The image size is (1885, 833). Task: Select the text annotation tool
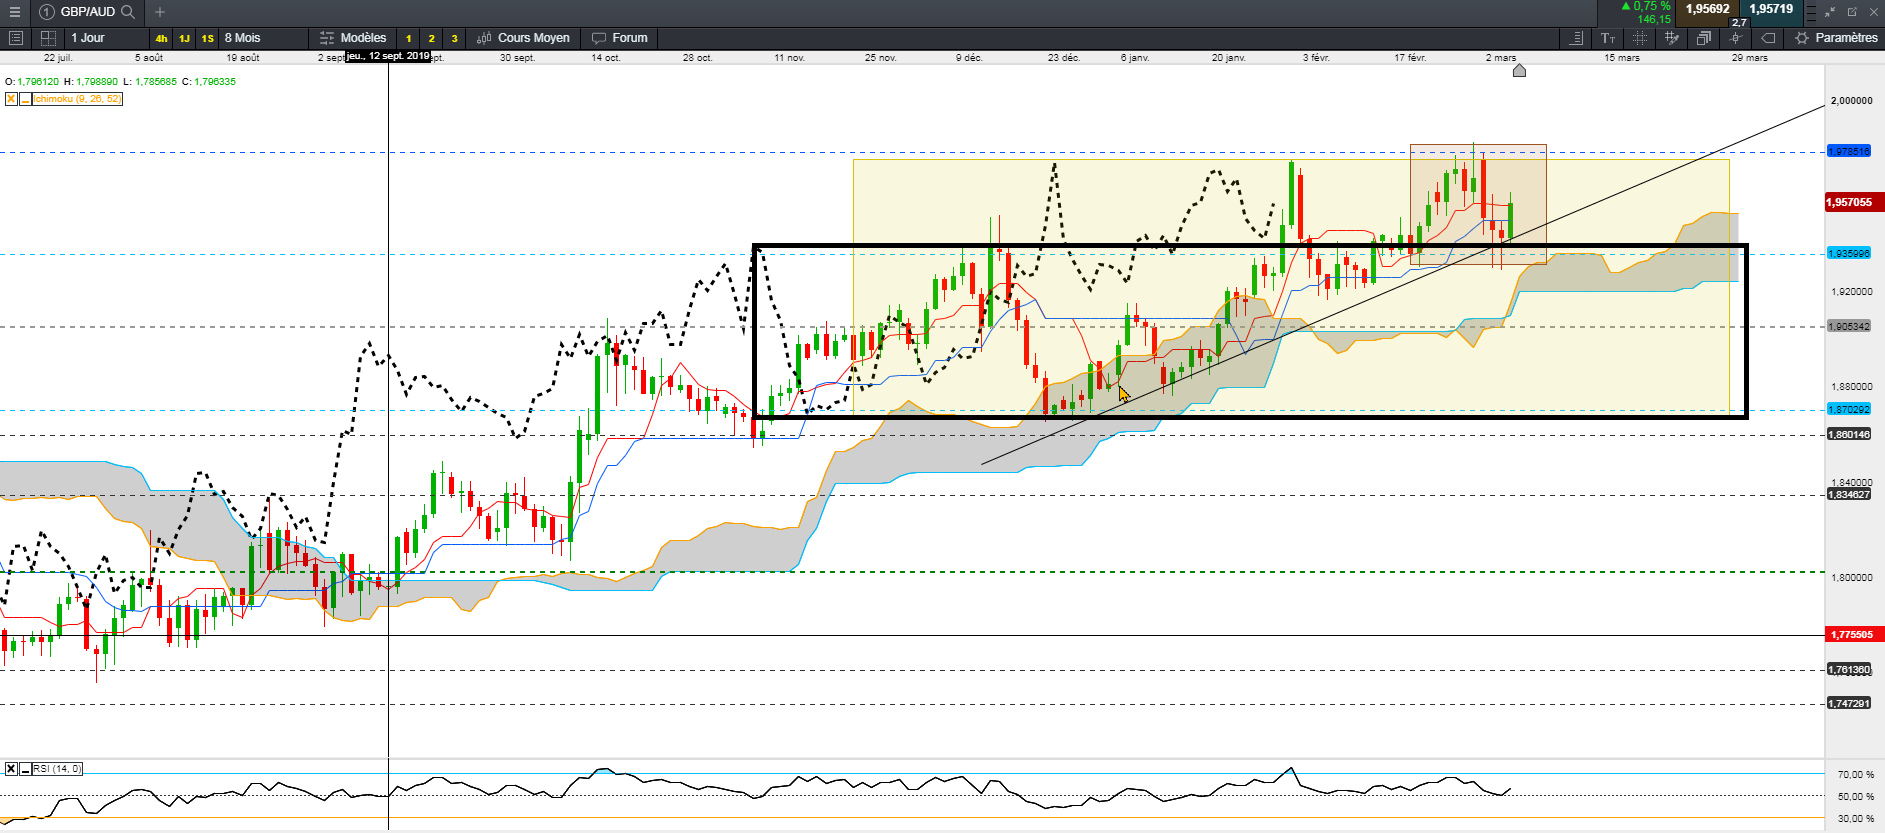[1608, 38]
